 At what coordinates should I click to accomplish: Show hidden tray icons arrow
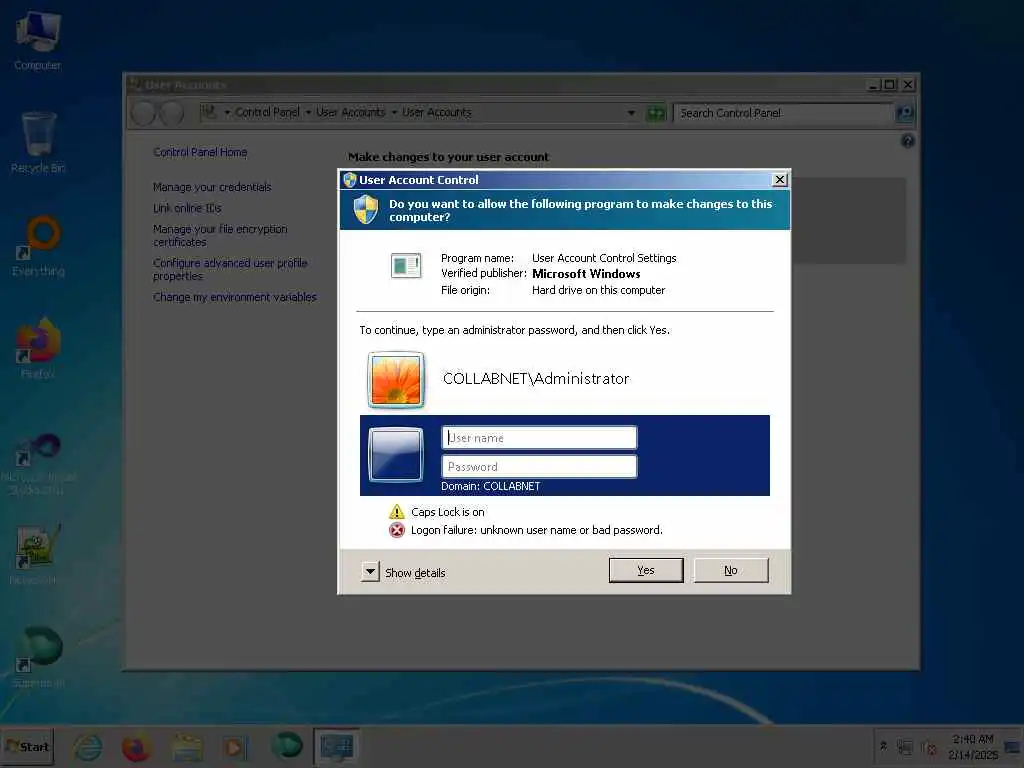[x=884, y=746]
